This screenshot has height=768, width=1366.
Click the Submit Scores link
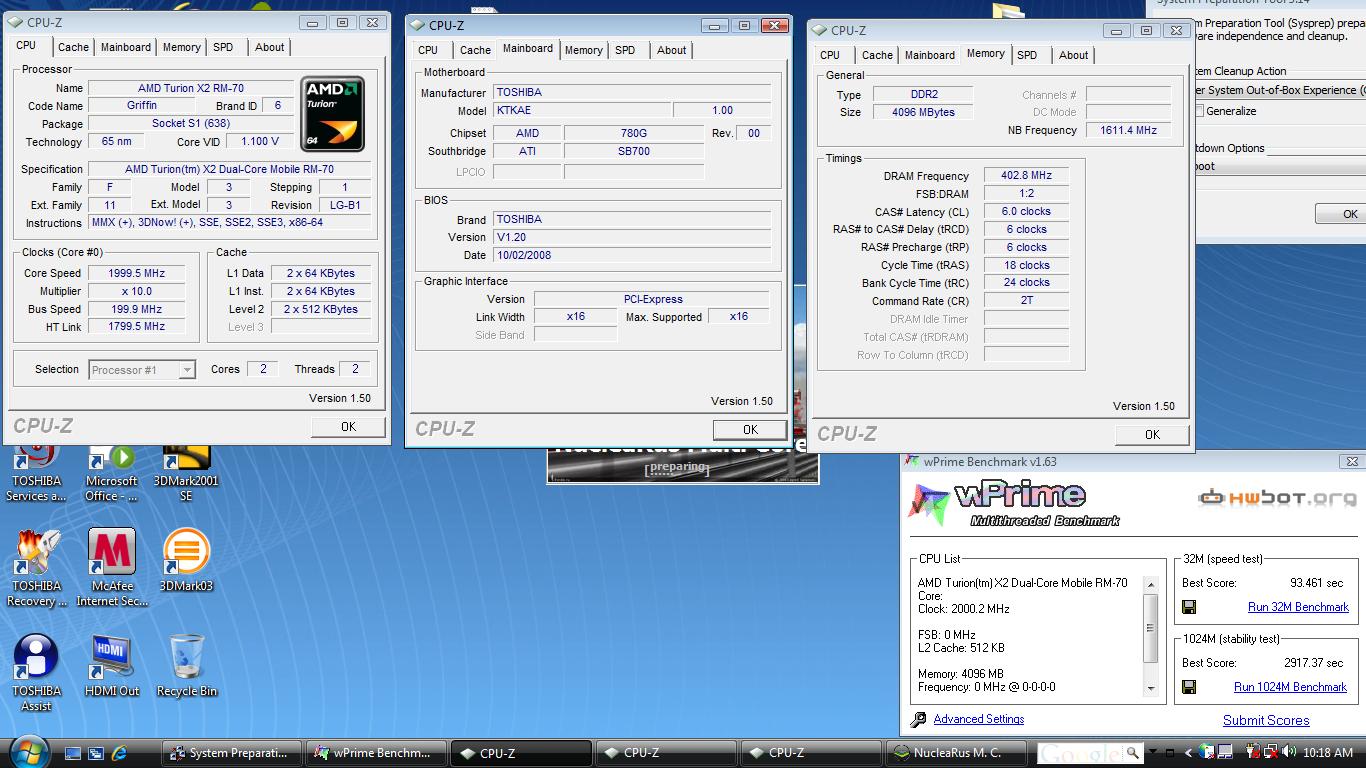click(1266, 720)
